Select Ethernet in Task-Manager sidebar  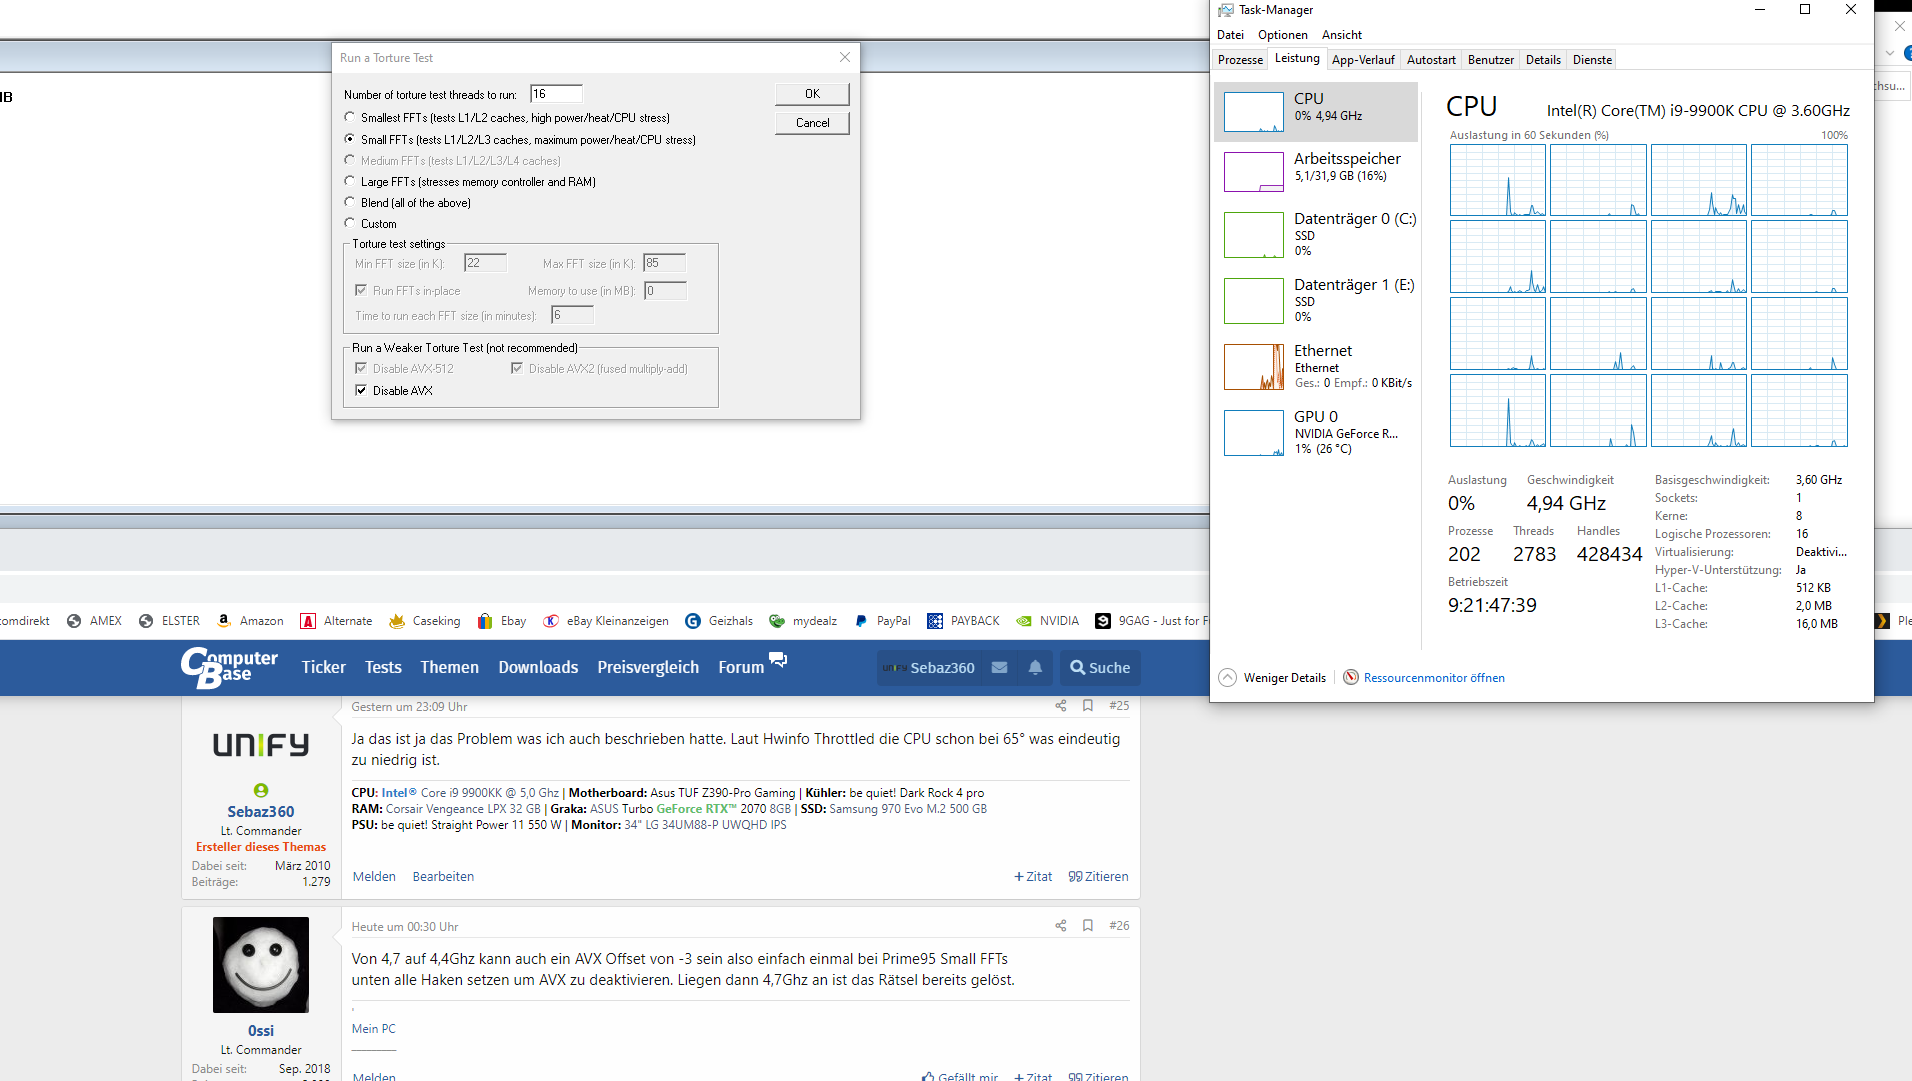(1316, 366)
